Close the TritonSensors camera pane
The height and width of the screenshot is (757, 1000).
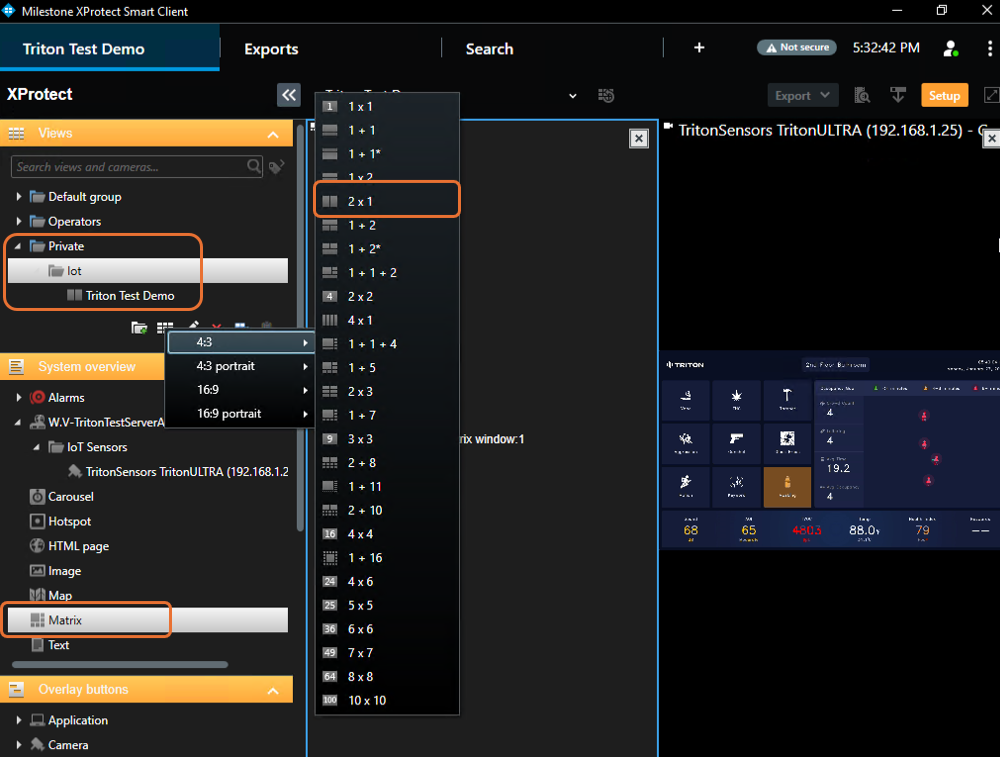click(992, 138)
